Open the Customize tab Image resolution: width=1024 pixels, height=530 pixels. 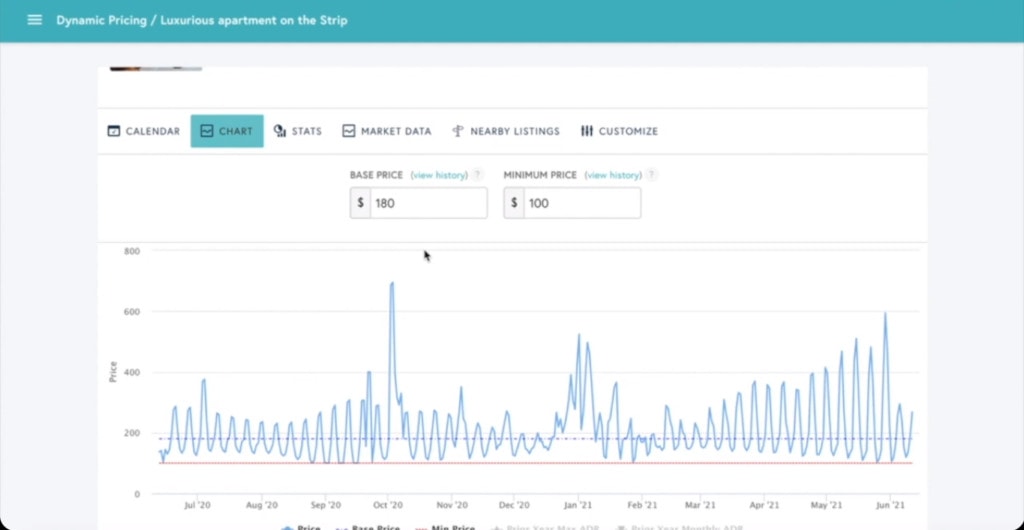click(619, 131)
